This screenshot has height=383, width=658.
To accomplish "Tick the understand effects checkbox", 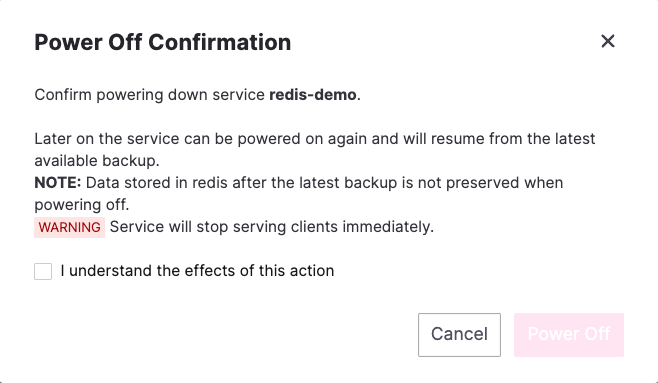I will pyautogui.click(x=43, y=271).
